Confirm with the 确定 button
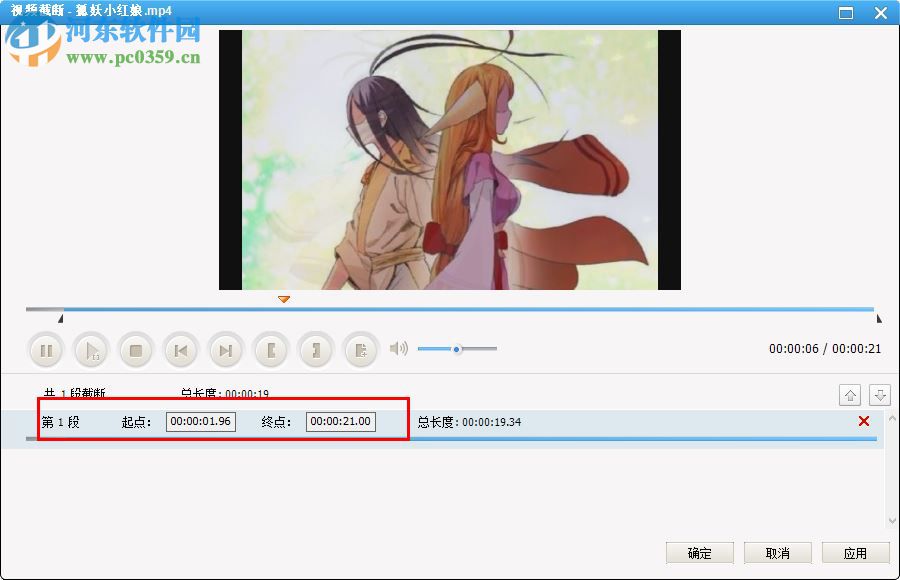 [699, 552]
